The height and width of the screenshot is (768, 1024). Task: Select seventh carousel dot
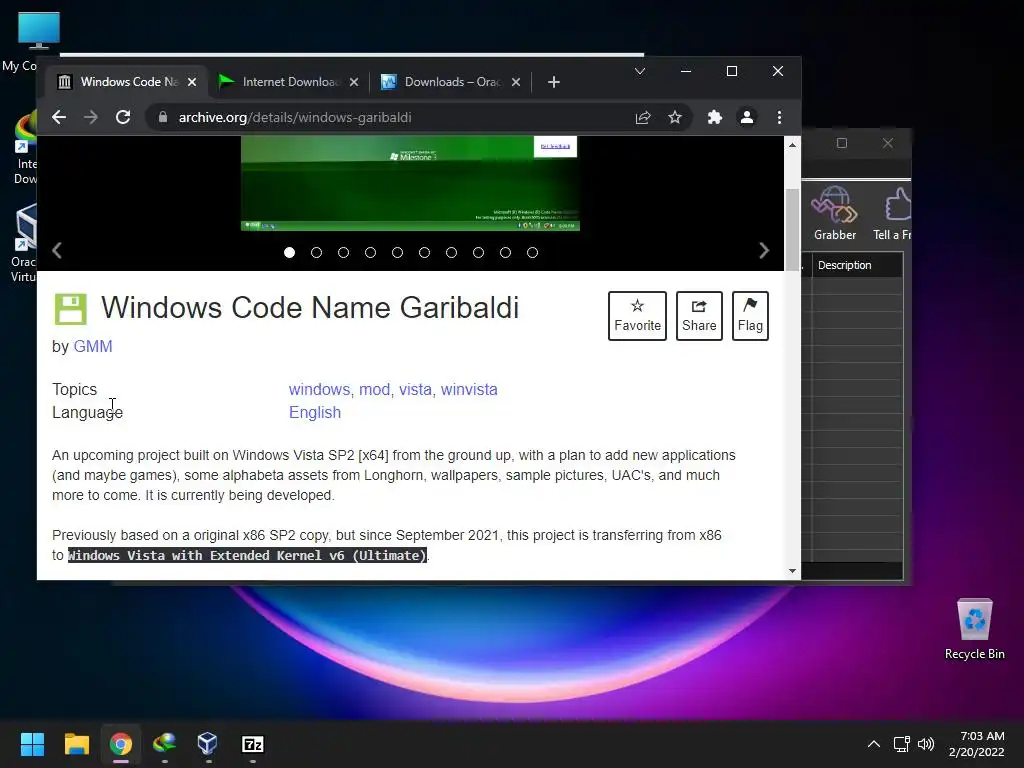tap(451, 253)
